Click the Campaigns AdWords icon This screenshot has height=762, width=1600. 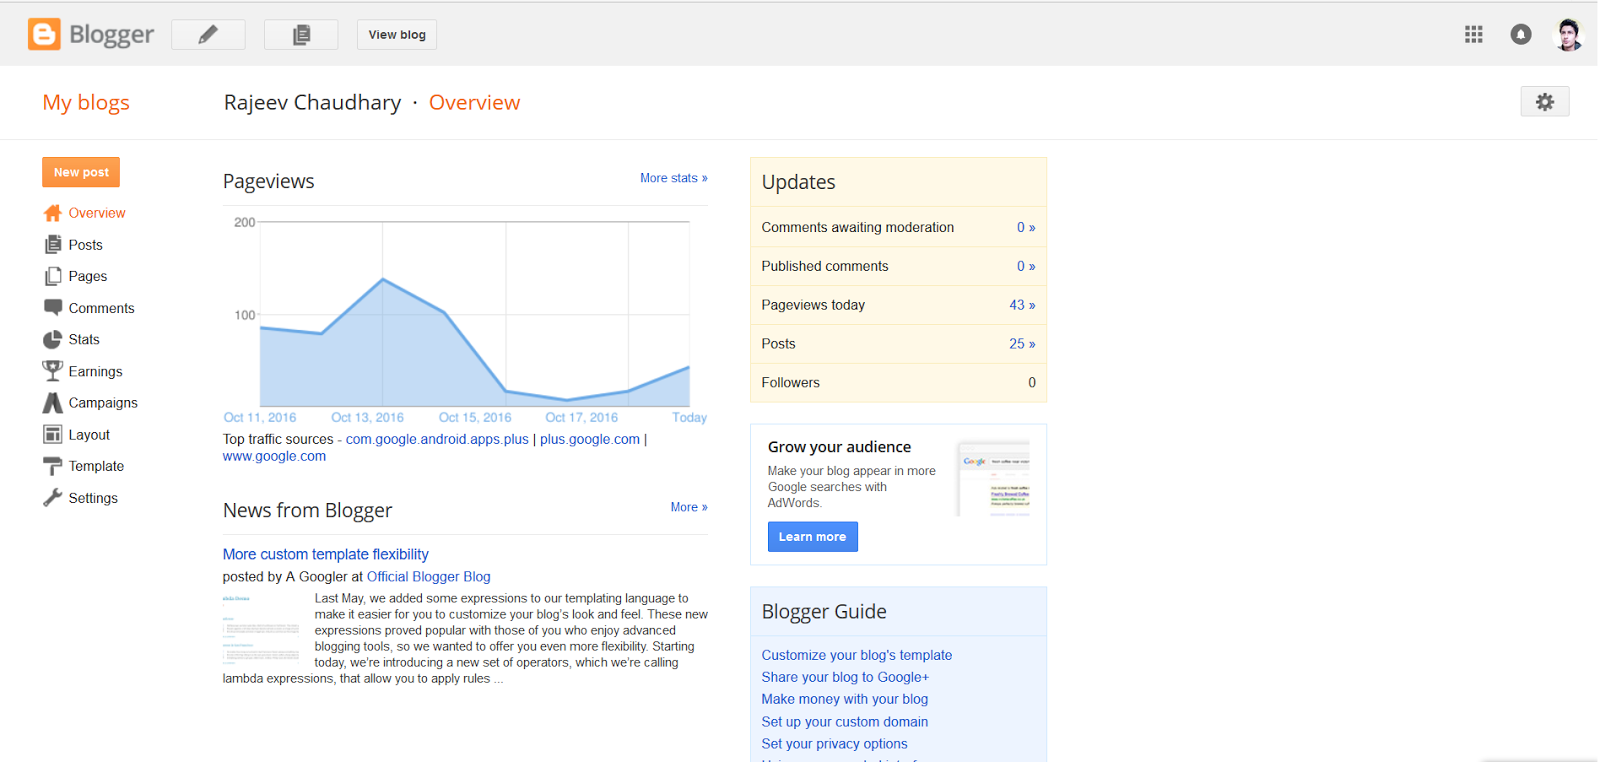click(53, 403)
